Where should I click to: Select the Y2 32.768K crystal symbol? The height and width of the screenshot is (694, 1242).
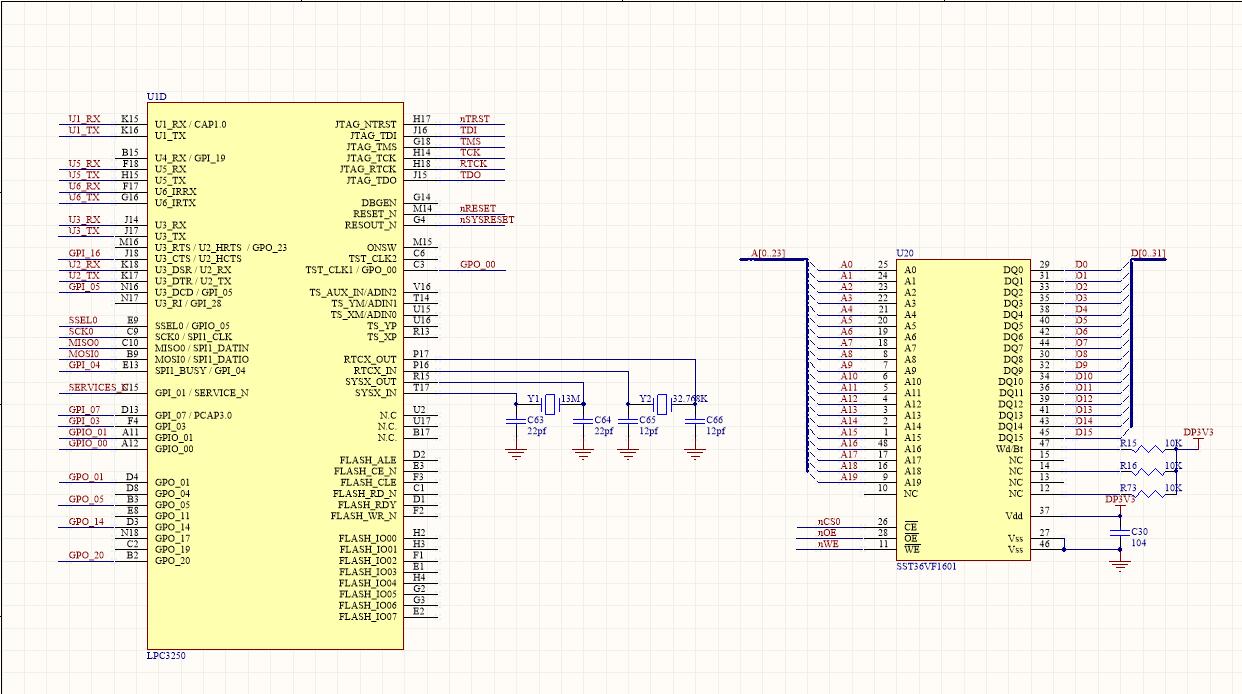(660, 404)
